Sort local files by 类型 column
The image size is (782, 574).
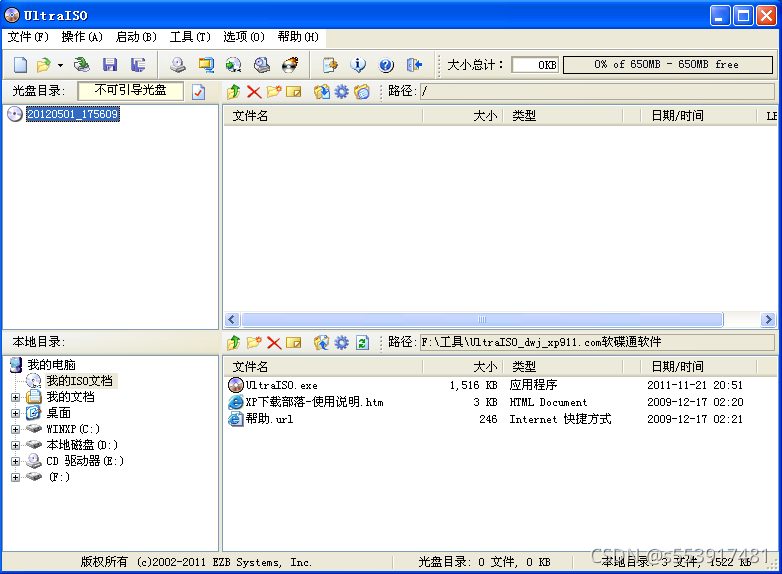tap(563, 367)
